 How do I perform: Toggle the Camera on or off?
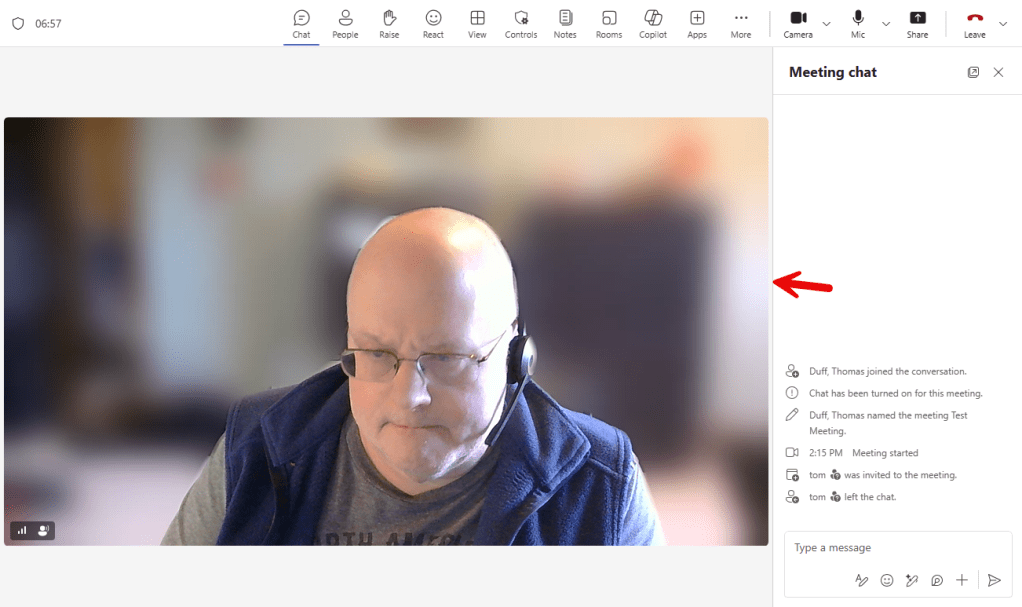coord(798,23)
